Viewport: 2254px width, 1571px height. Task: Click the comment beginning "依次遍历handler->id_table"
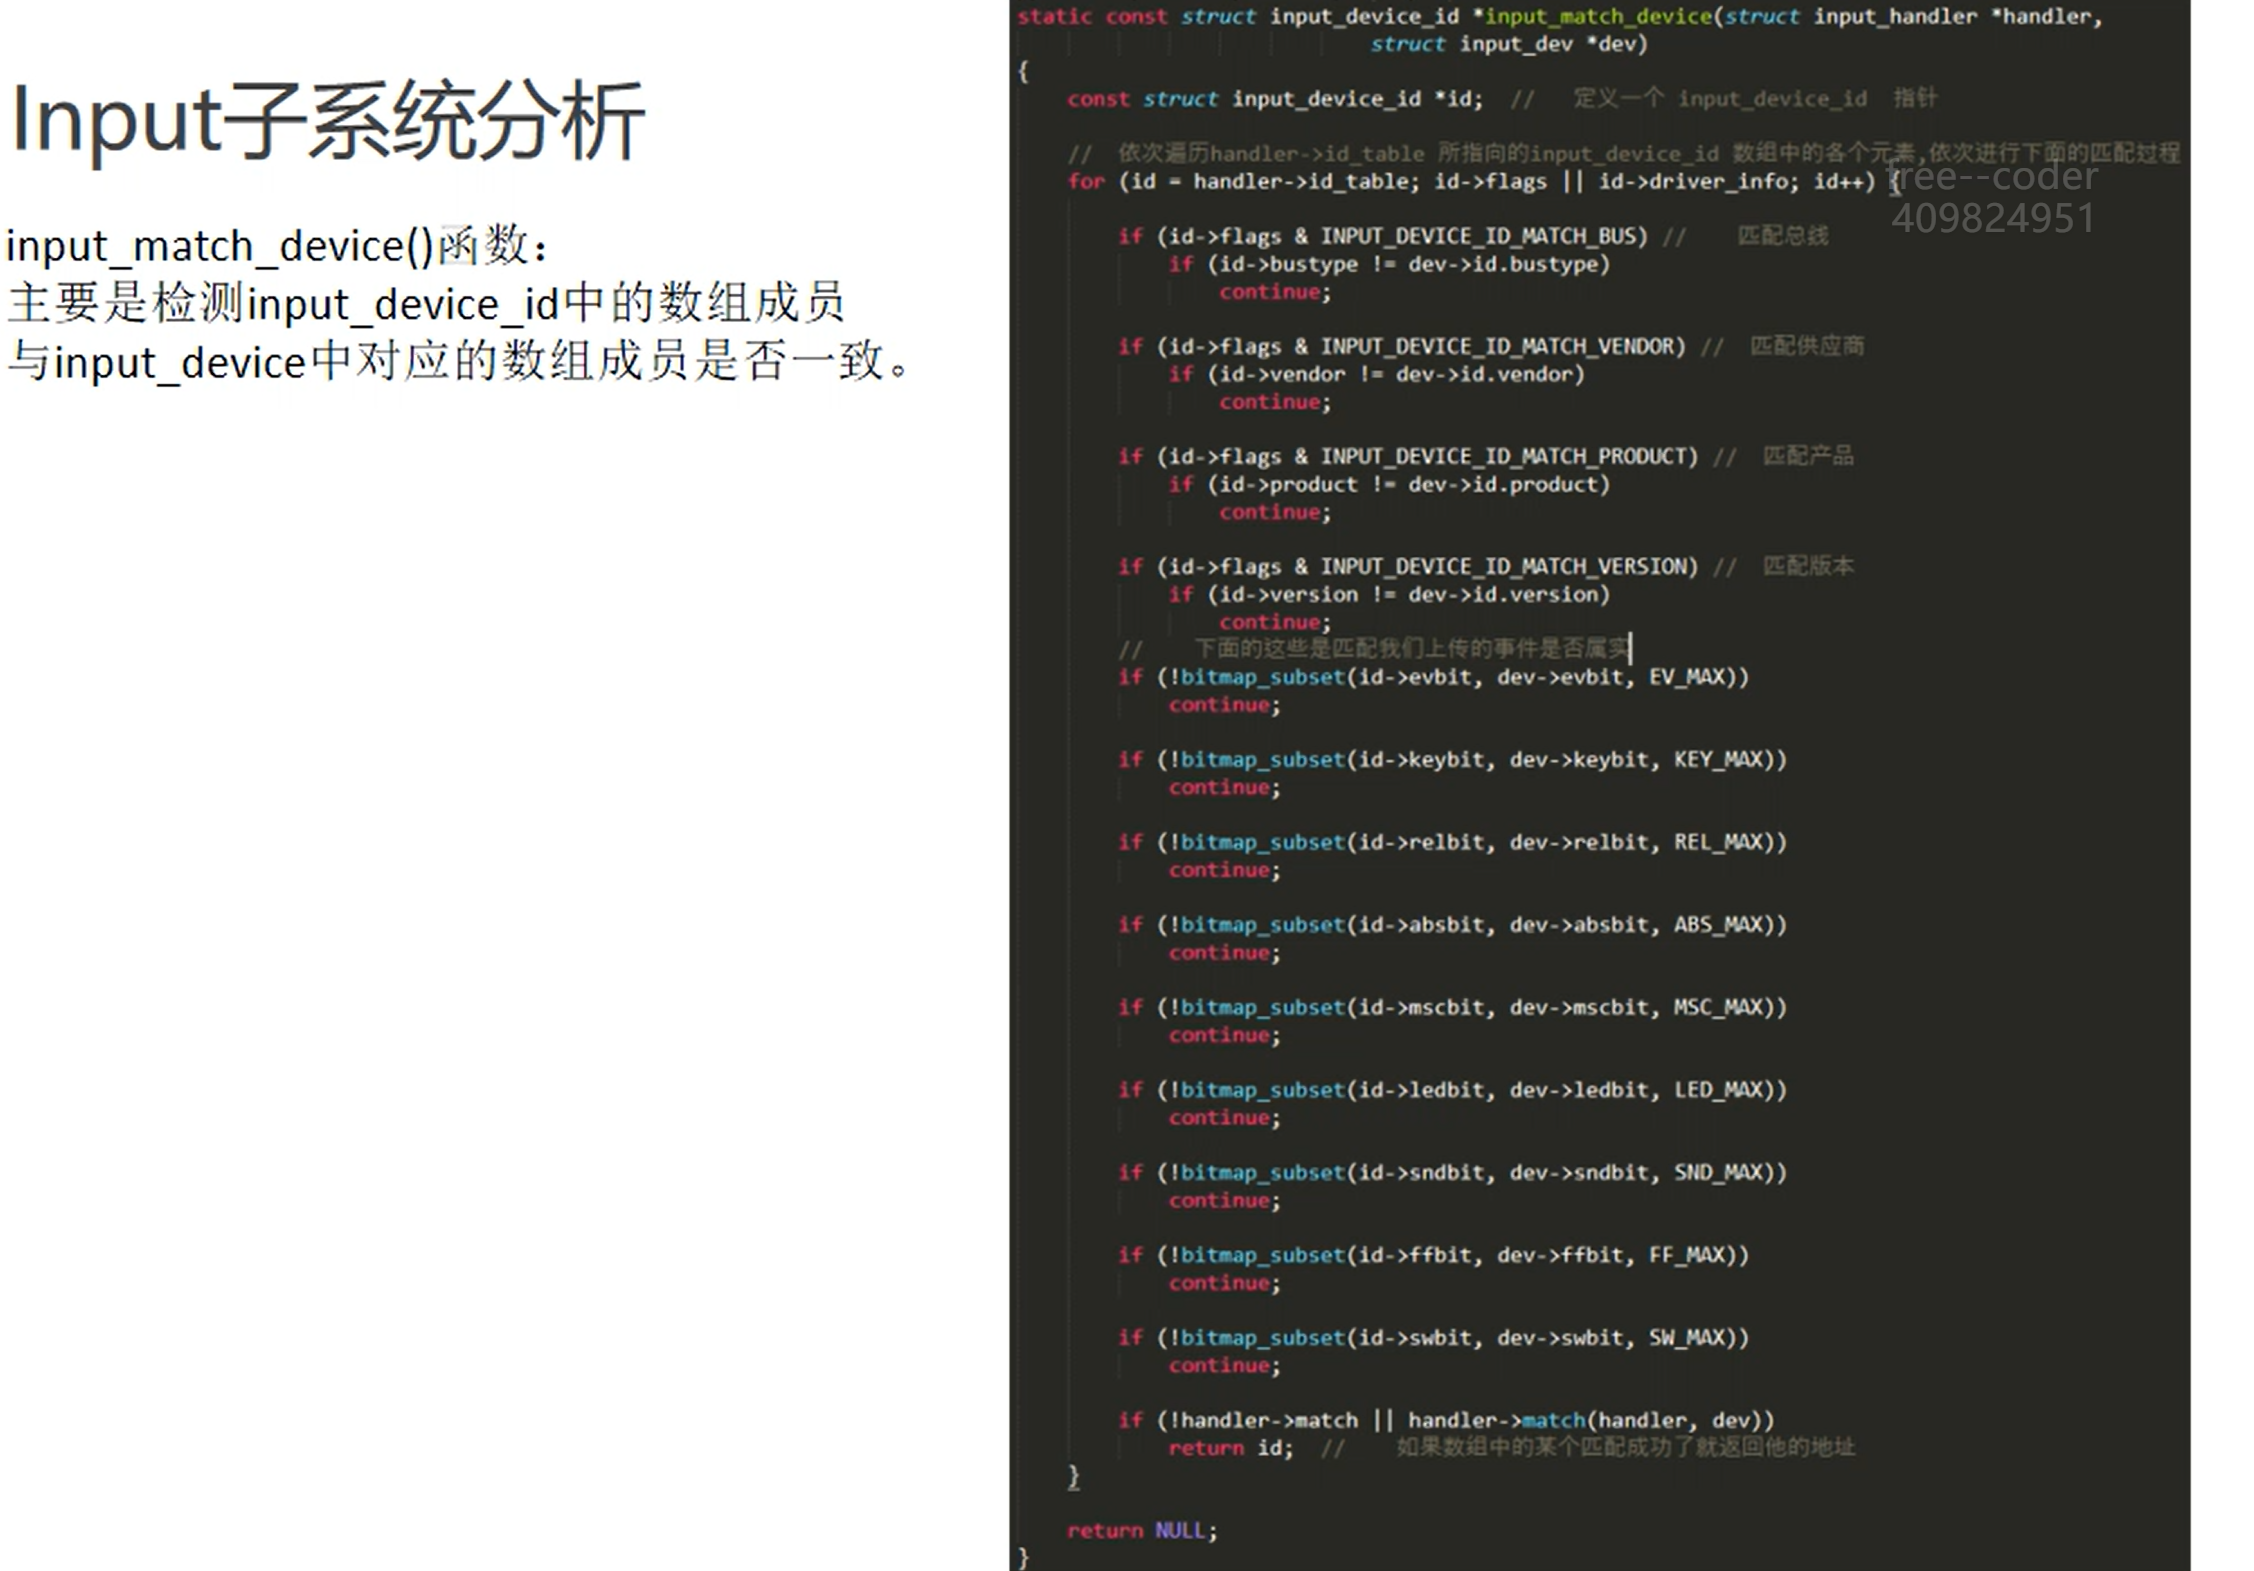pyautogui.click(x=1649, y=153)
